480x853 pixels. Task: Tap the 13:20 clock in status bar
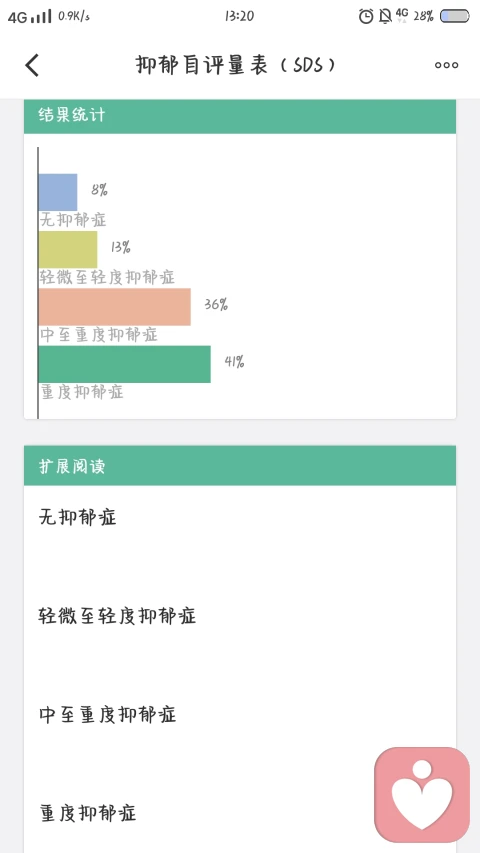click(239, 16)
